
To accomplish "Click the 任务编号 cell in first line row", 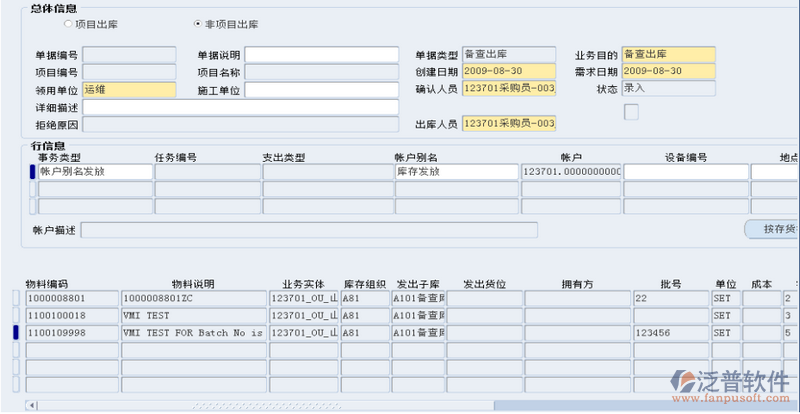I will click(208, 172).
